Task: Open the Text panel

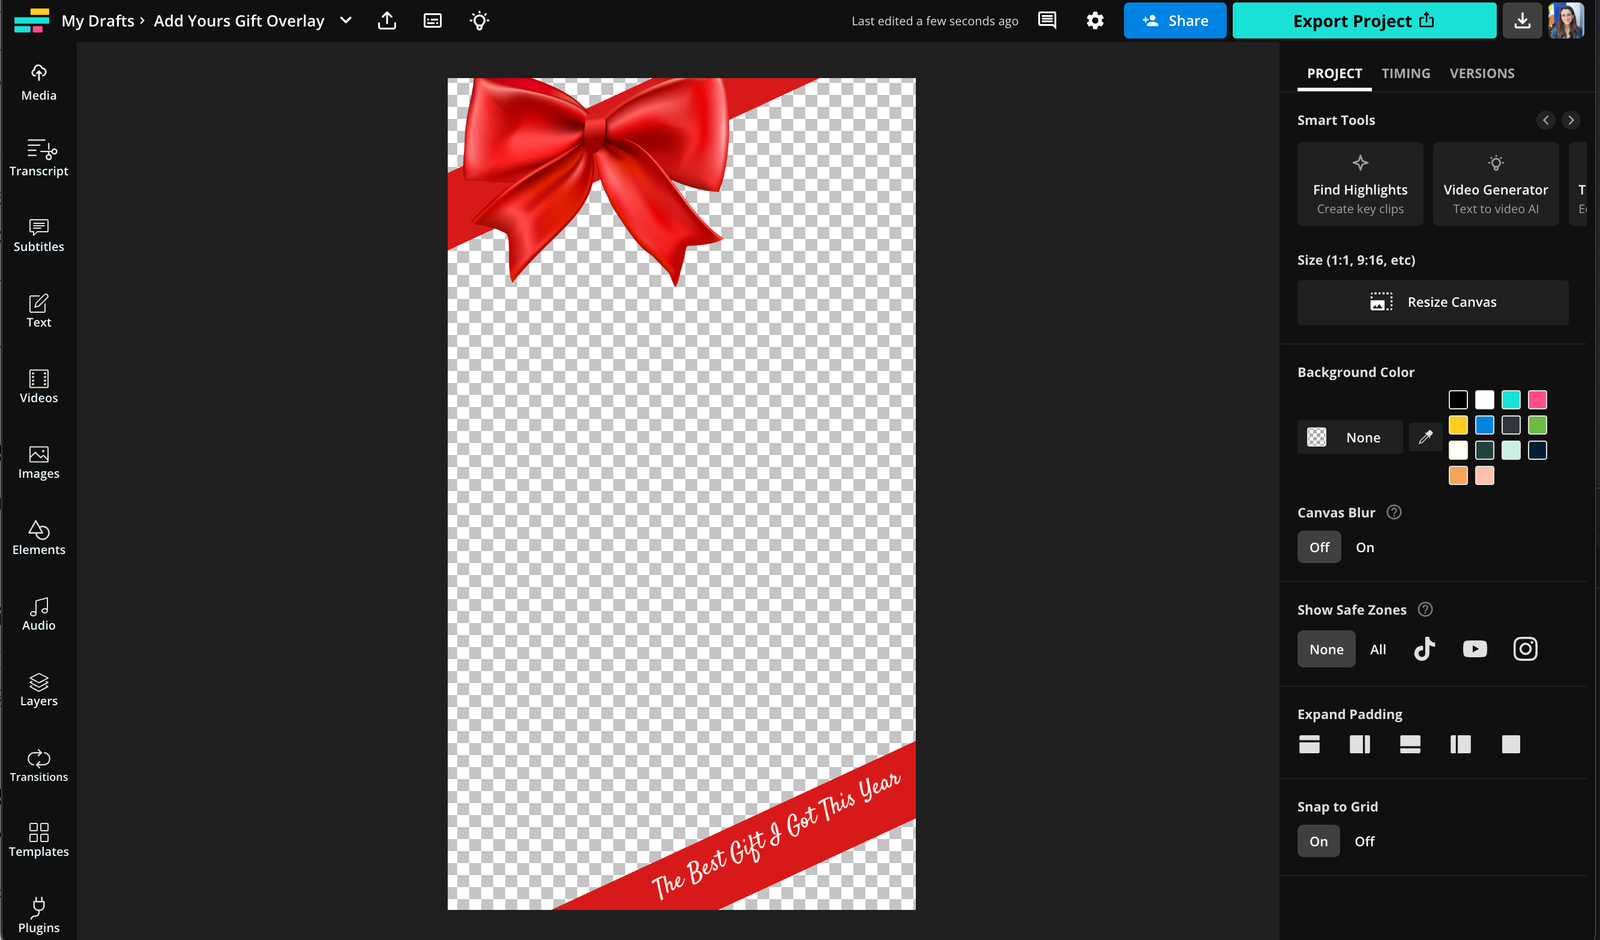Action: pyautogui.click(x=38, y=310)
